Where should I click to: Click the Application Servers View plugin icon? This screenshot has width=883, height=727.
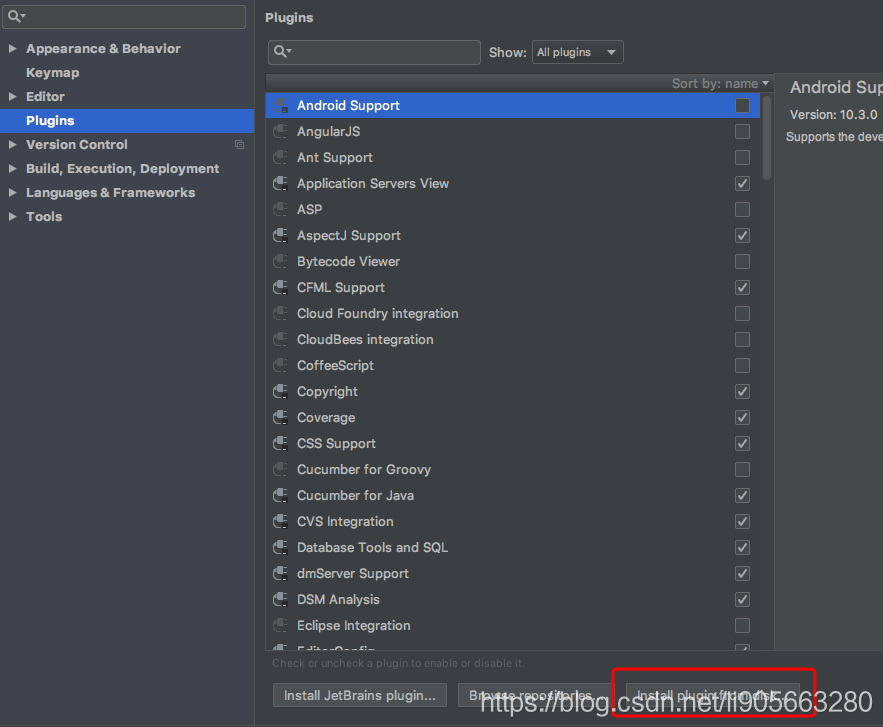point(280,184)
